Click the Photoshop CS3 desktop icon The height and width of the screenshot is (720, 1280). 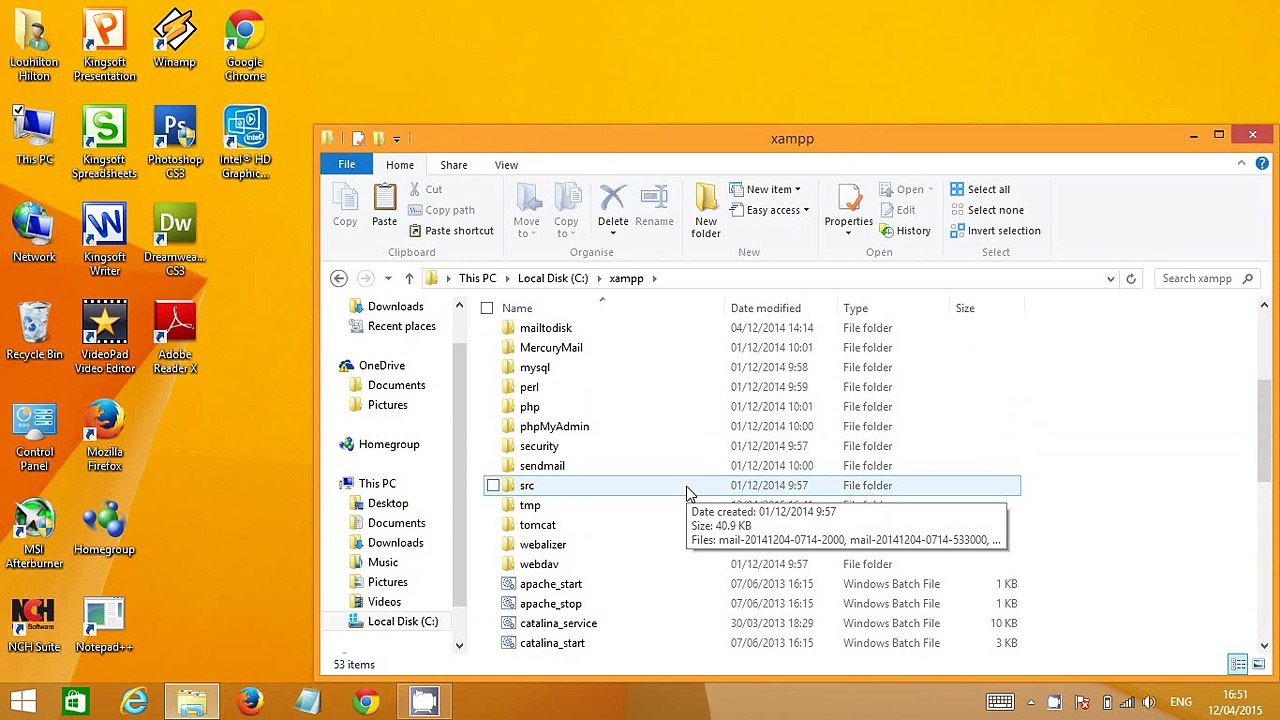(175, 144)
